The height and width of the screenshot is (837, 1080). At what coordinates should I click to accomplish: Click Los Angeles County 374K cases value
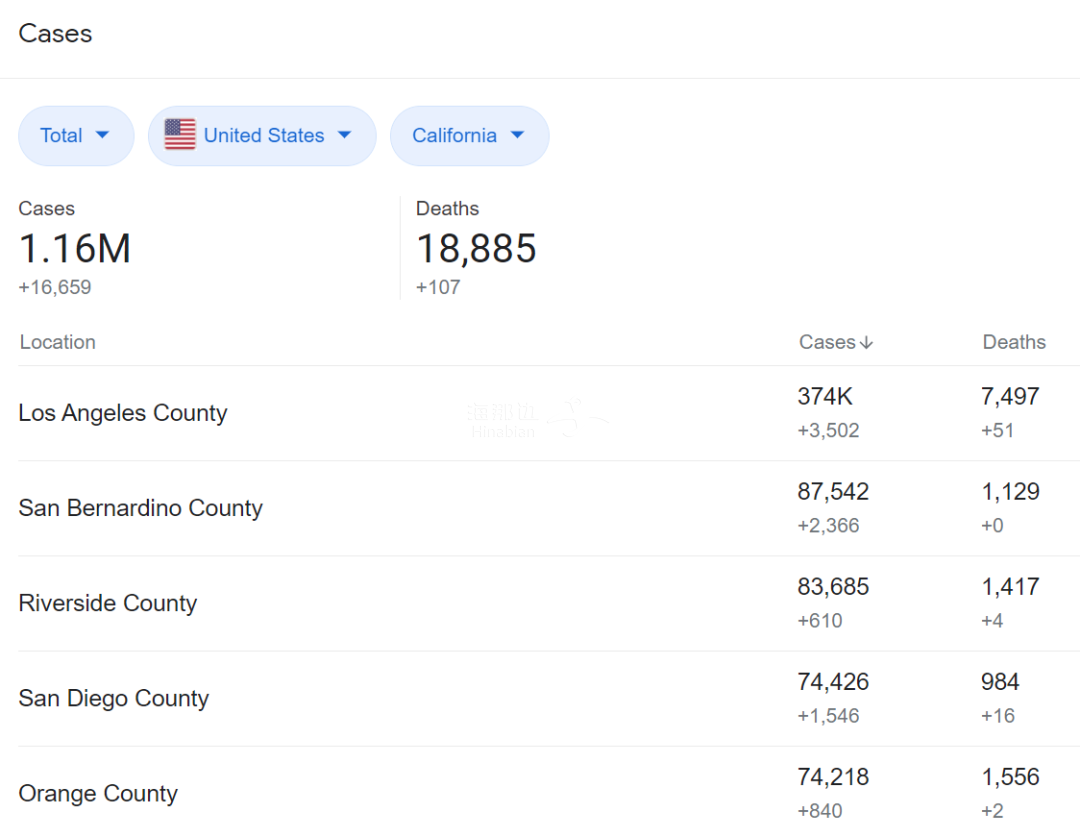pos(825,397)
